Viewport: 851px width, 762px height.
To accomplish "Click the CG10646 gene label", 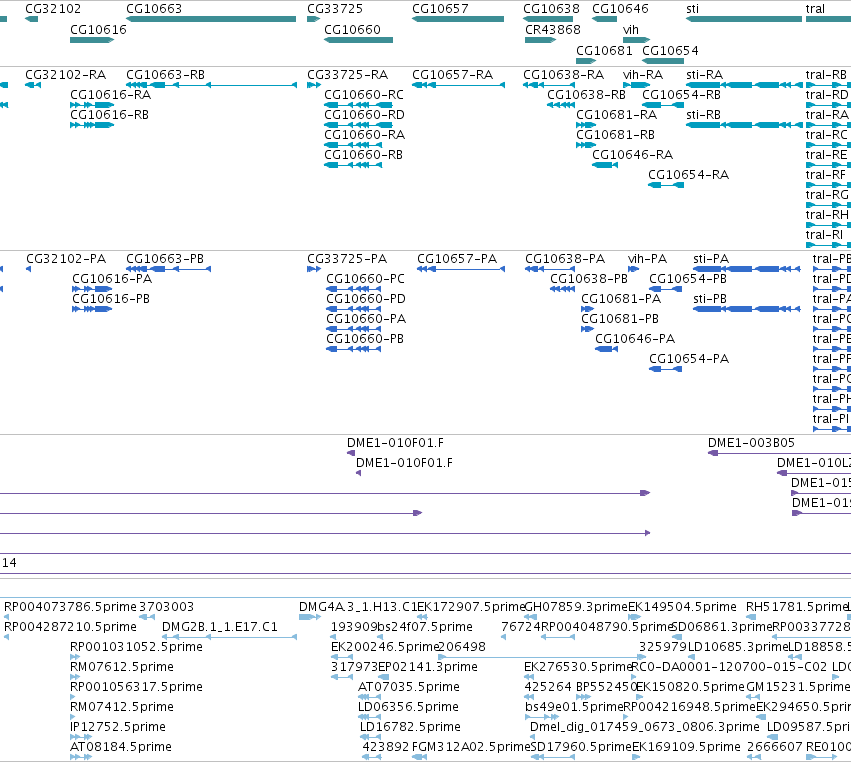I will (620, 9).
